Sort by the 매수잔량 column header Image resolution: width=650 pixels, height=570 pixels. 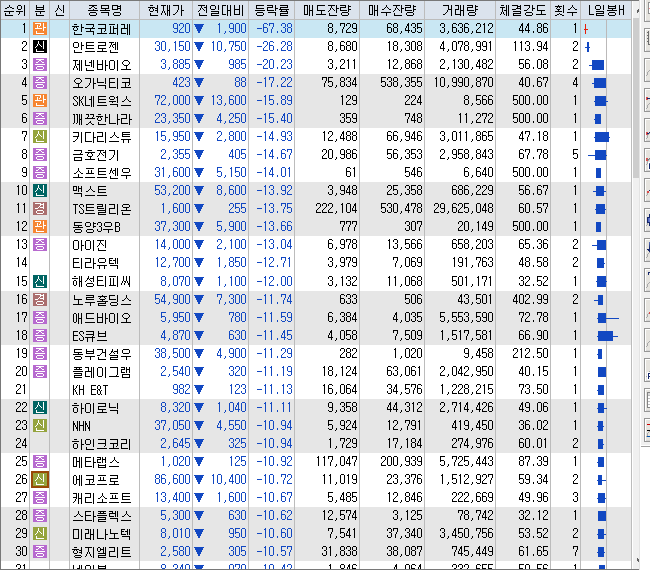pos(392,10)
